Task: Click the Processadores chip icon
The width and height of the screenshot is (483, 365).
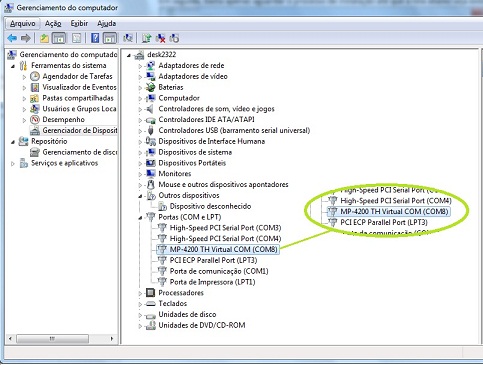Action: (x=151, y=293)
